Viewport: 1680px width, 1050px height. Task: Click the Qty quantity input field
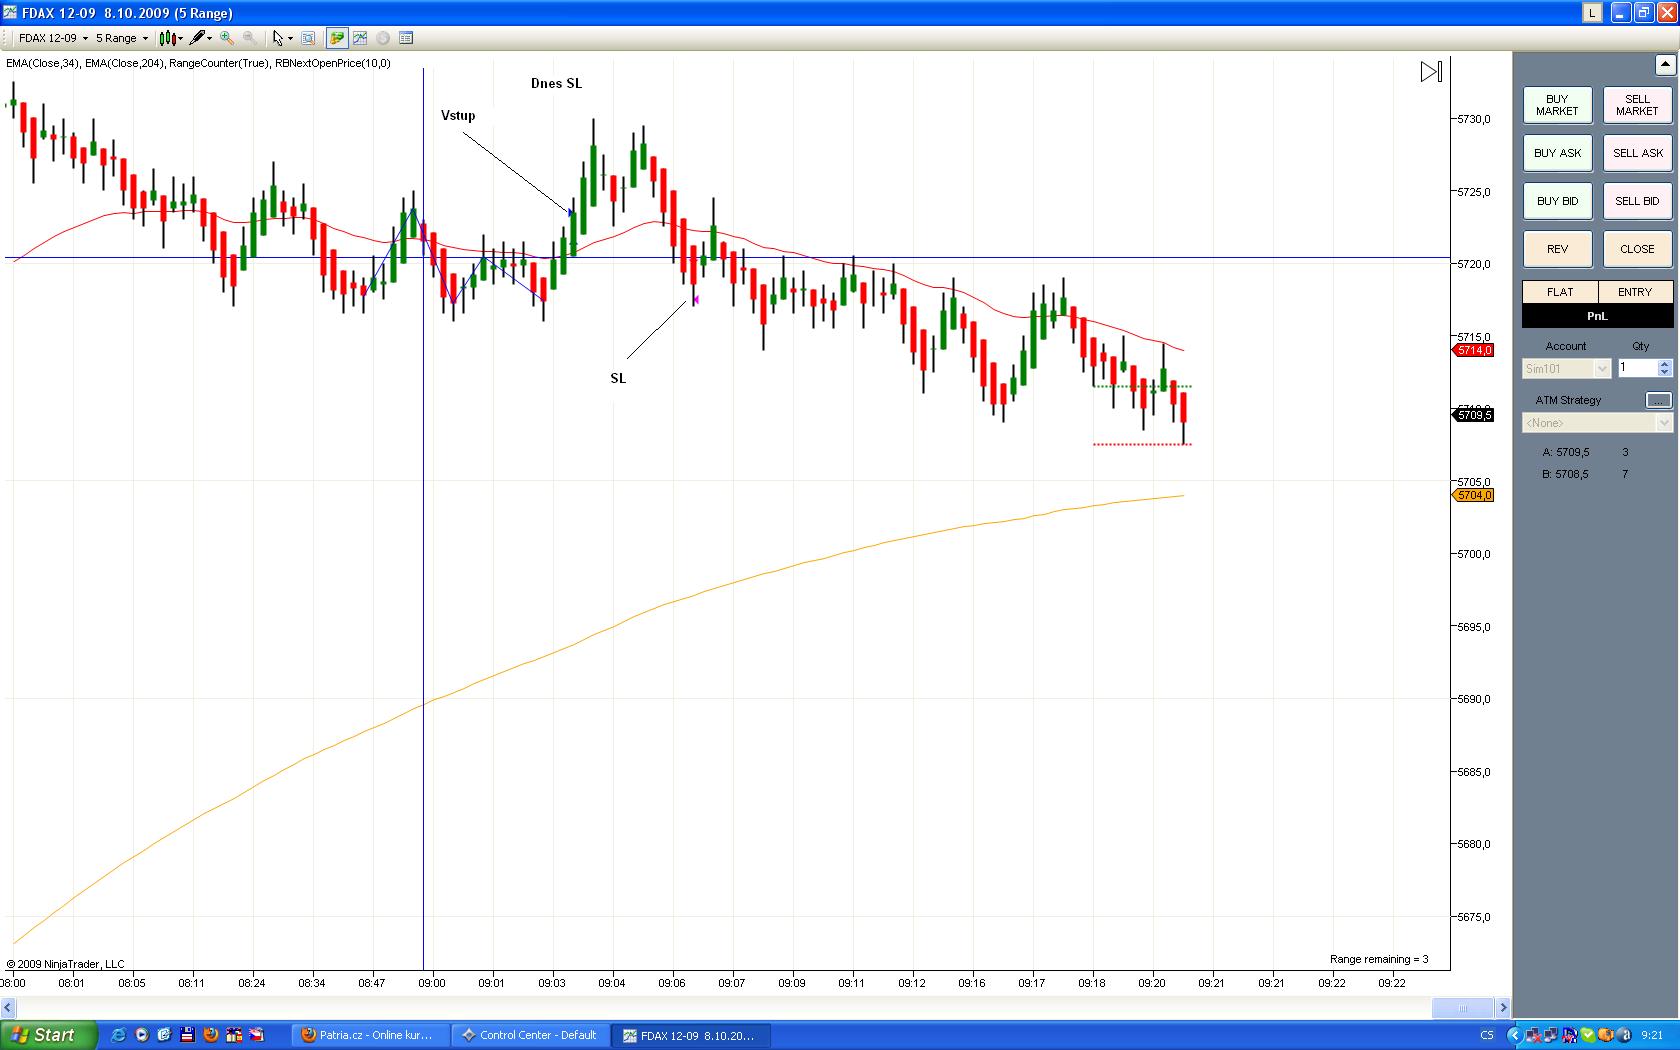(1637, 368)
